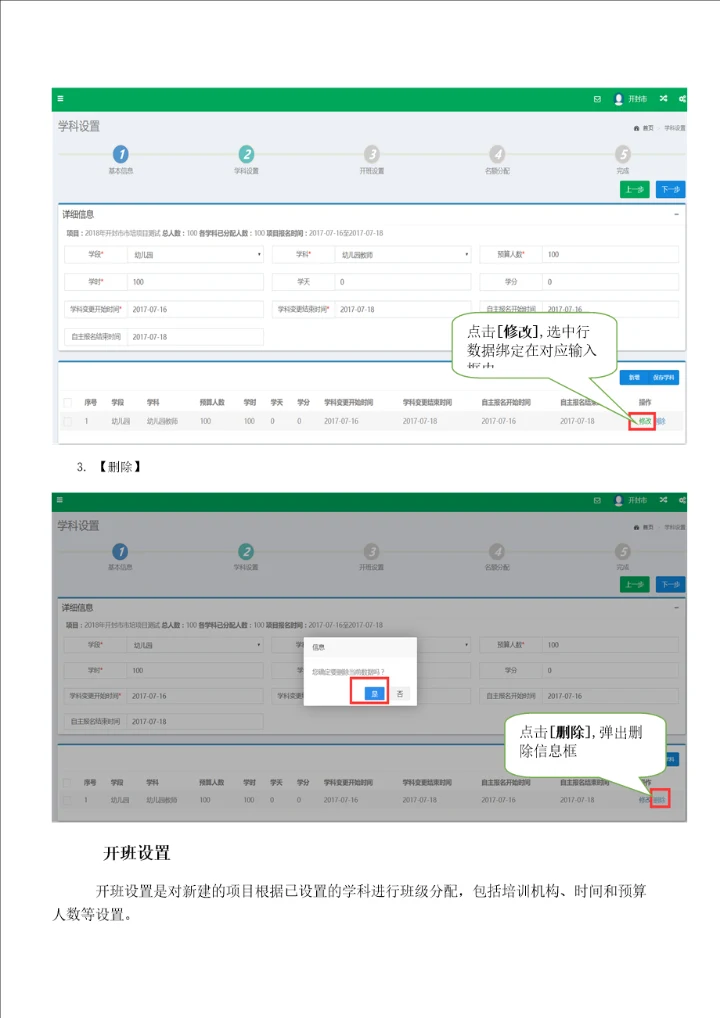
Task: Open the hamburger menu in the lower delete screenshot
Action: coord(61,499)
